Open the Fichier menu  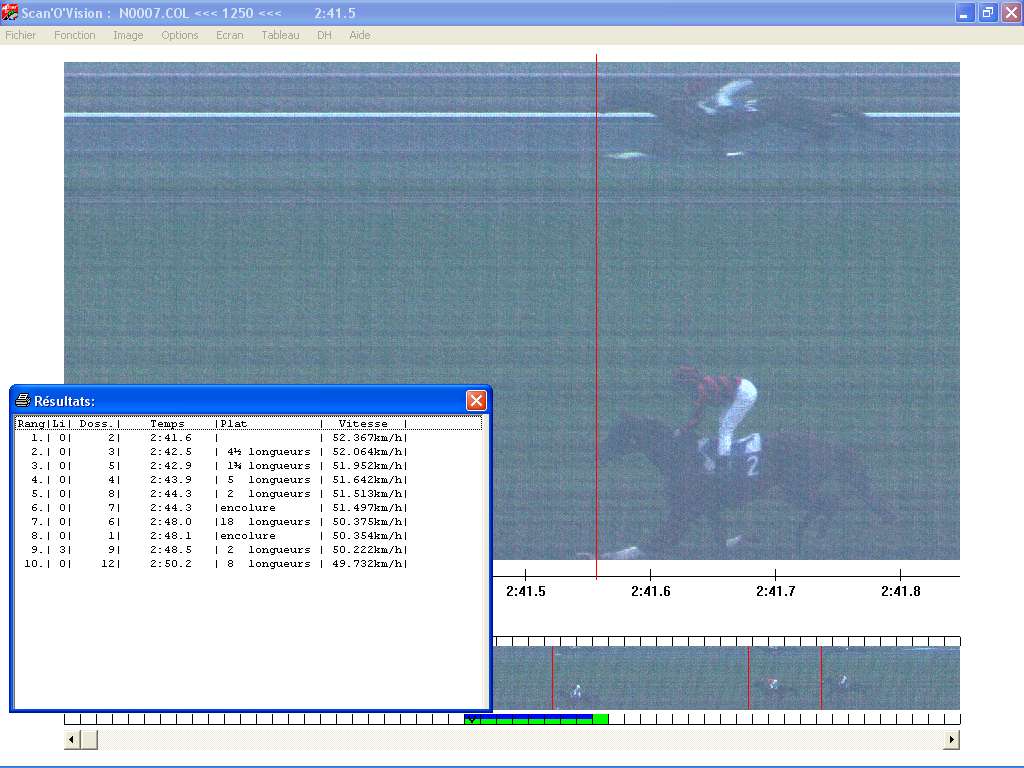point(20,35)
